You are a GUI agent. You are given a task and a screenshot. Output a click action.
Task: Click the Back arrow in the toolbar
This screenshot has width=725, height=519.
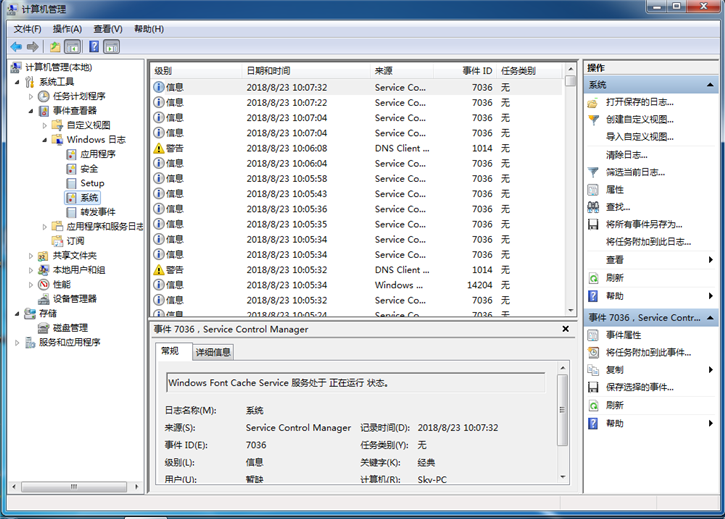[x=16, y=47]
